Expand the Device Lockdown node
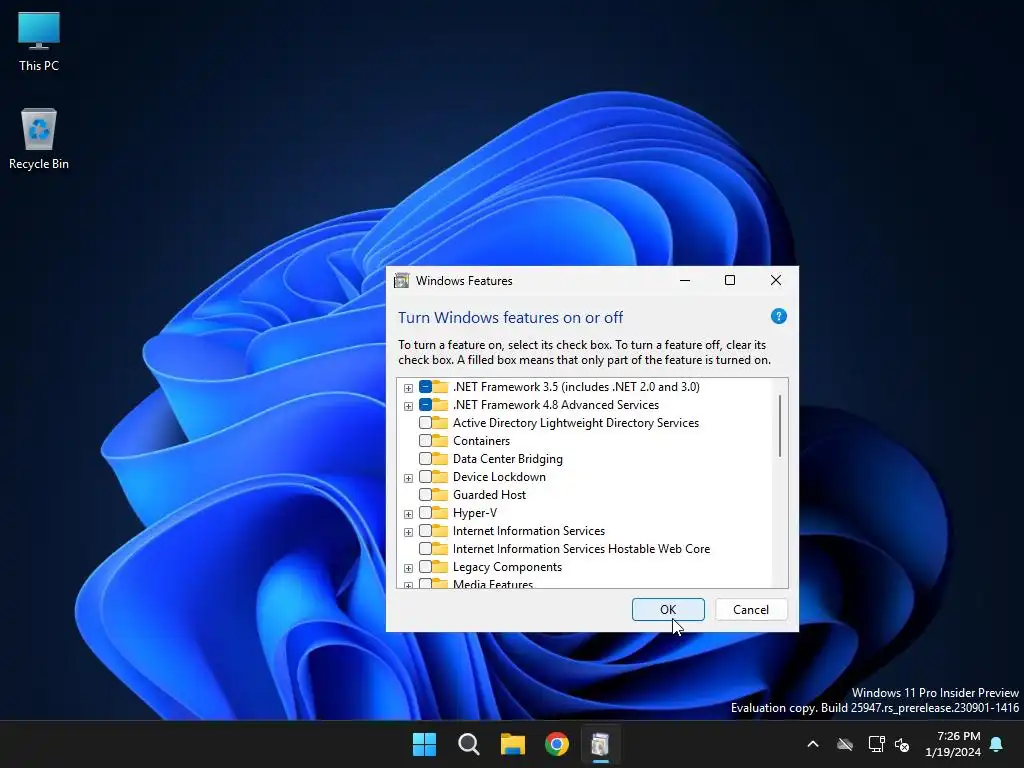Image resolution: width=1024 pixels, height=768 pixels. pyautogui.click(x=408, y=478)
